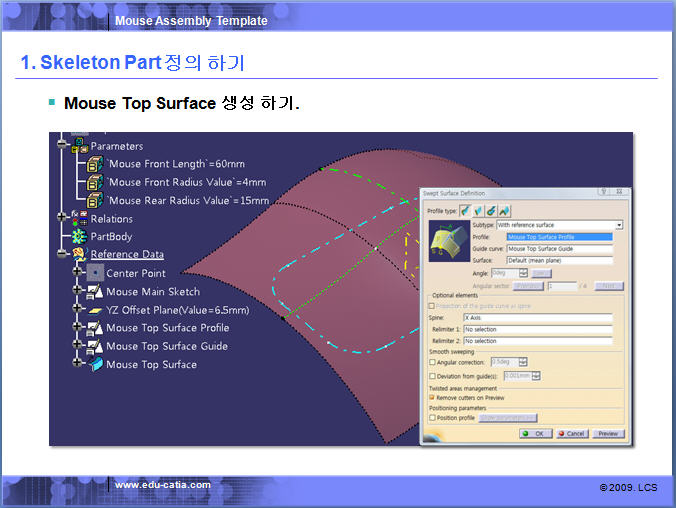
Task: Select the first profile type icon
Action: (x=466, y=211)
